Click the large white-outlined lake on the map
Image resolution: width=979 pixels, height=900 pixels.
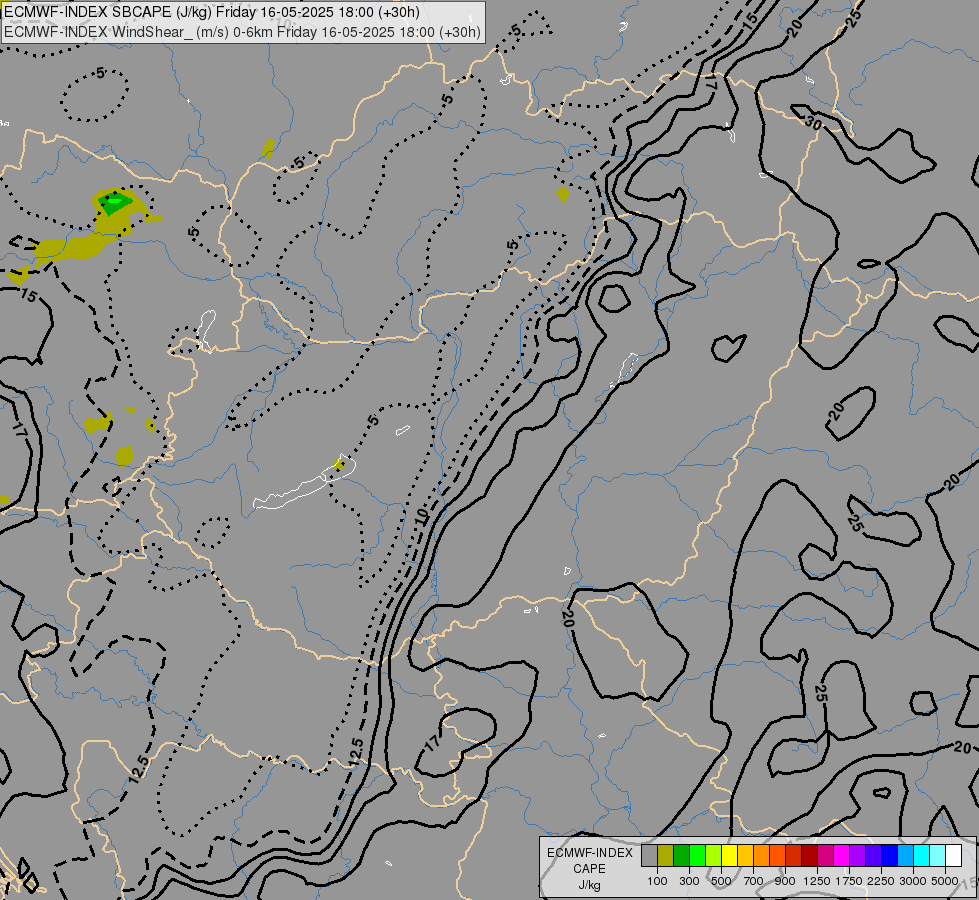pos(305,484)
